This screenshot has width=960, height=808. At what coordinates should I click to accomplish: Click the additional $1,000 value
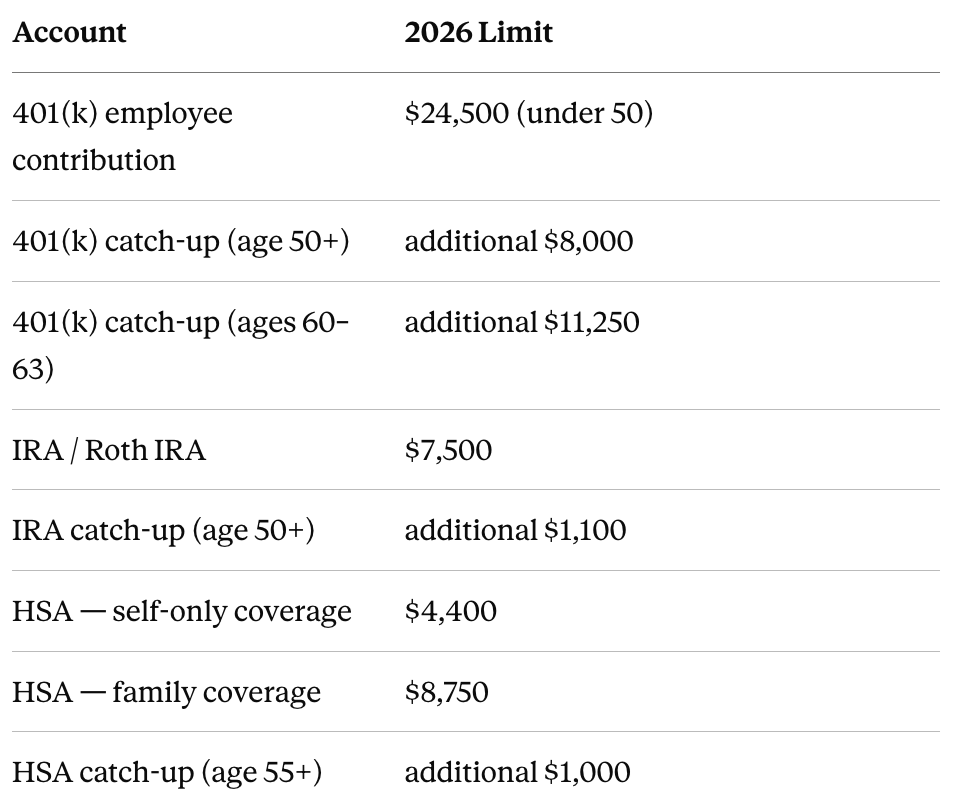517,772
